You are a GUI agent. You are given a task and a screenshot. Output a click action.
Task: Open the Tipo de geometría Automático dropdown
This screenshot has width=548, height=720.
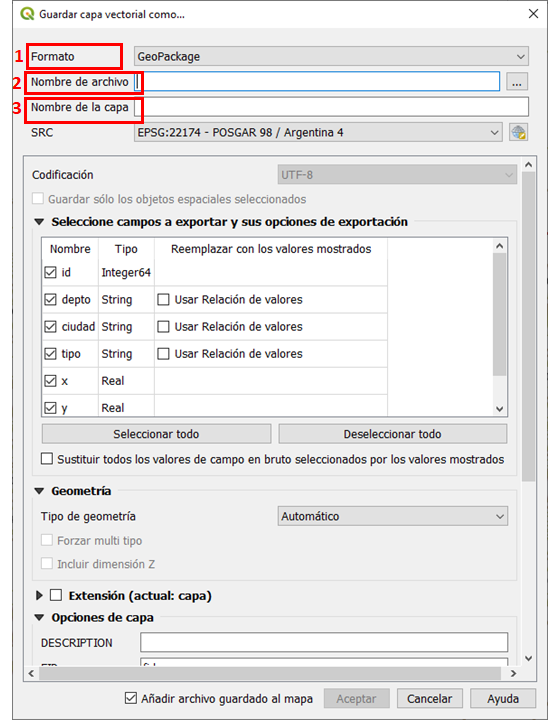[393, 516]
